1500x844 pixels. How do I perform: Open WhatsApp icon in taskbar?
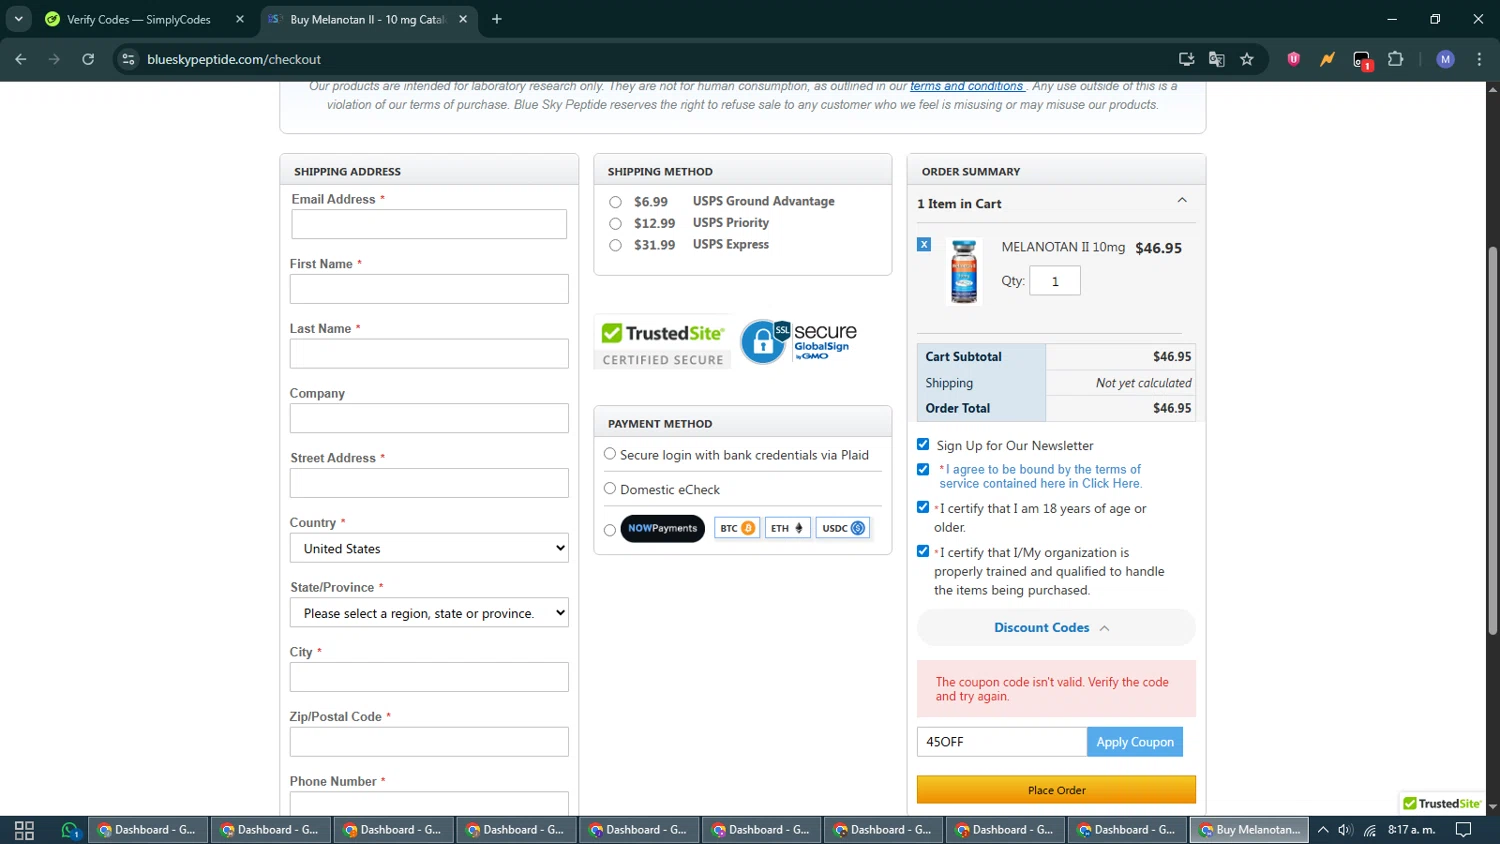tap(70, 830)
